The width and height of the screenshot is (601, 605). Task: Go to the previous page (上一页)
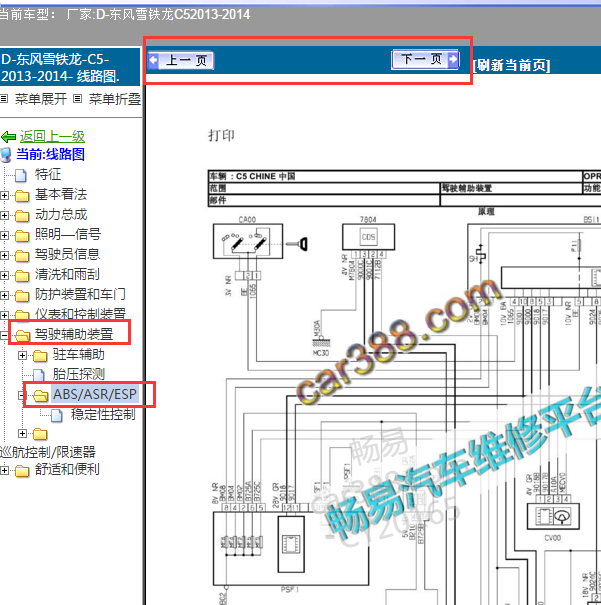181,61
